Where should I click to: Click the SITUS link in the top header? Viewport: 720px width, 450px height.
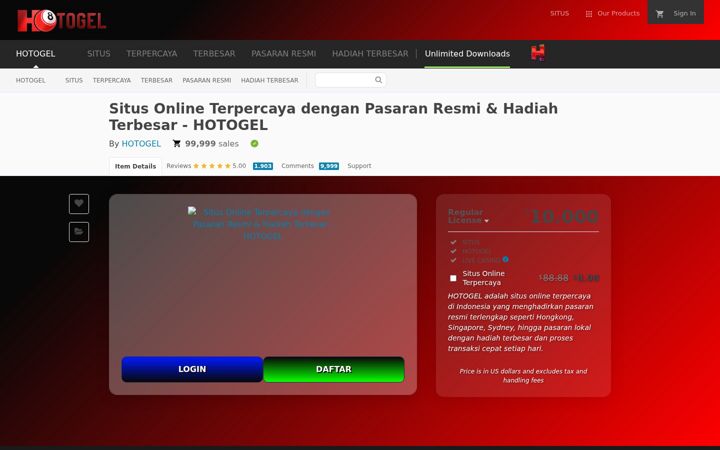pyautogui.click(x=559, y=14)
